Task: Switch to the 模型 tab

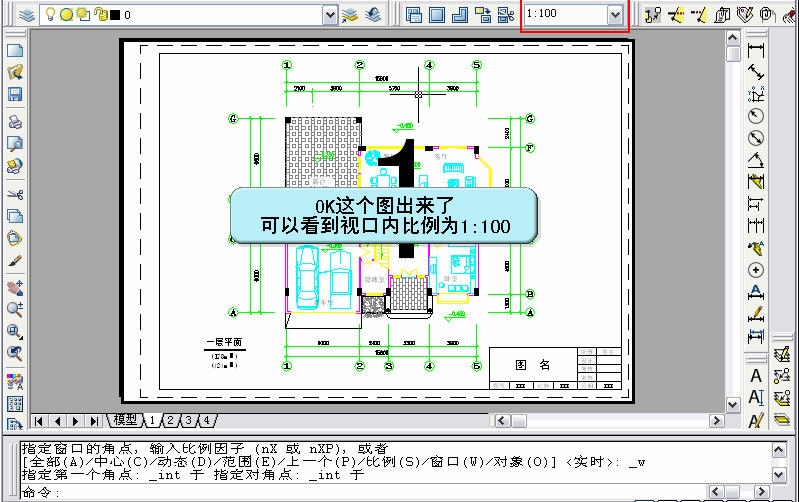Action: [125, 420]
